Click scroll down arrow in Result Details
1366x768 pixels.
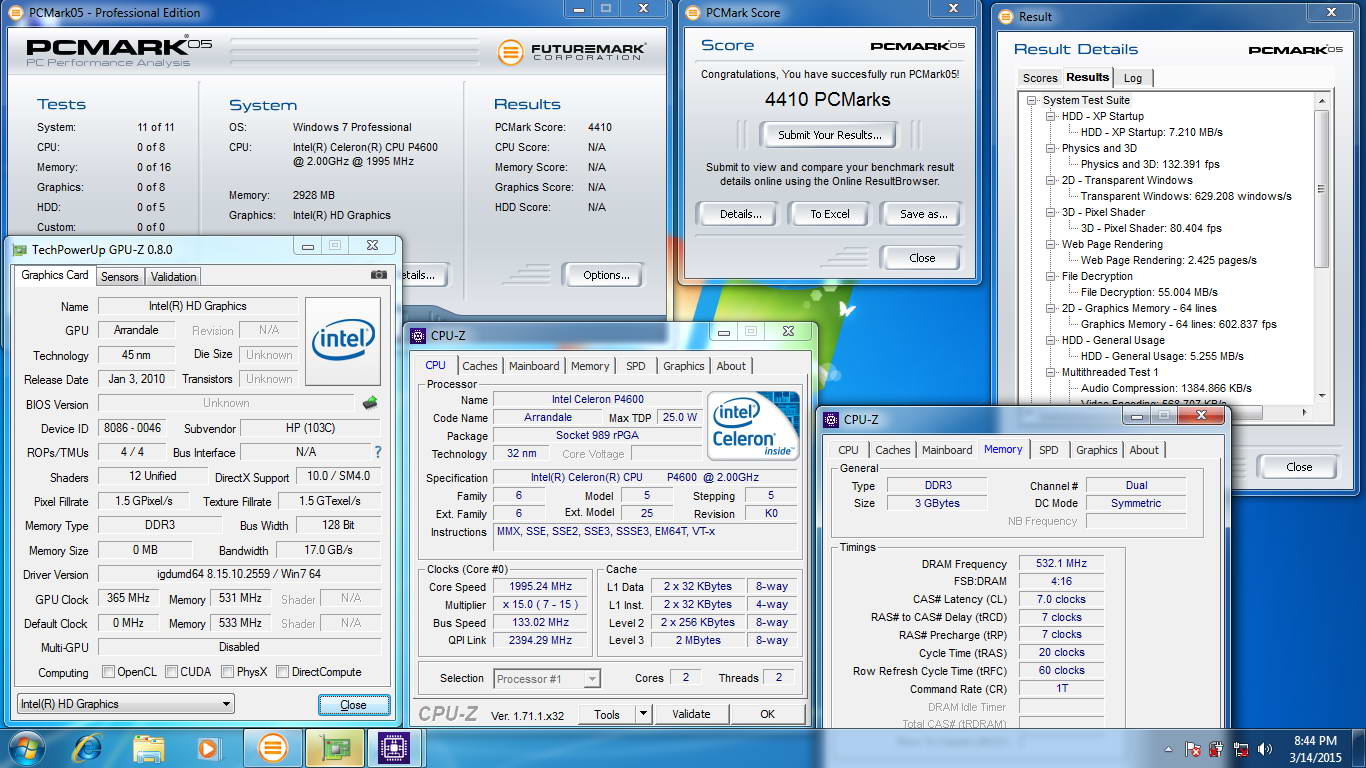(1321, 396)
